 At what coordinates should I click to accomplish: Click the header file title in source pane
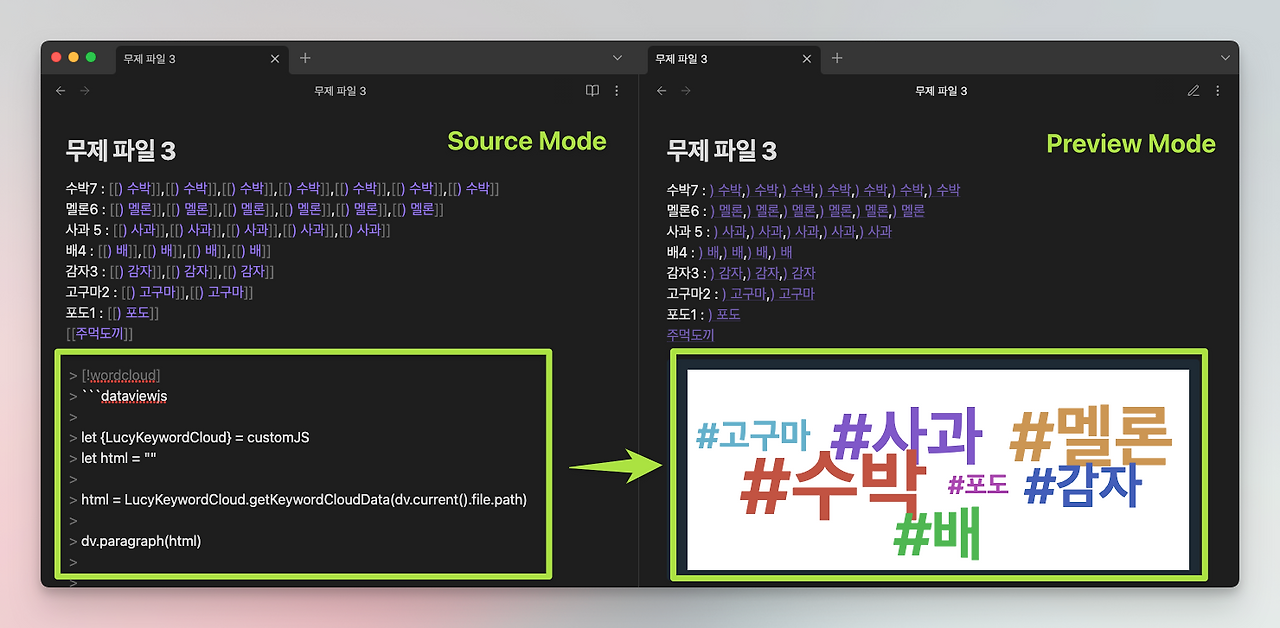click(x=340, y=91)
